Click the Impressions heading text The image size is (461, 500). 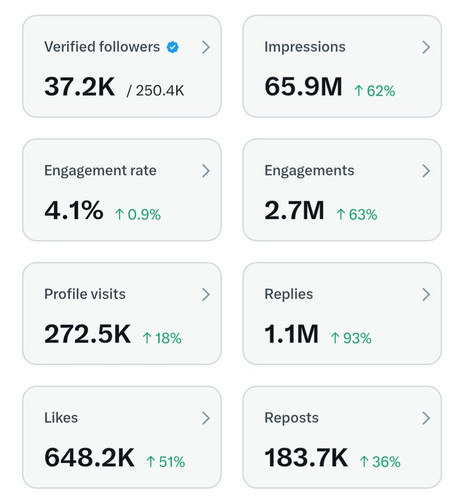(305, 47)
